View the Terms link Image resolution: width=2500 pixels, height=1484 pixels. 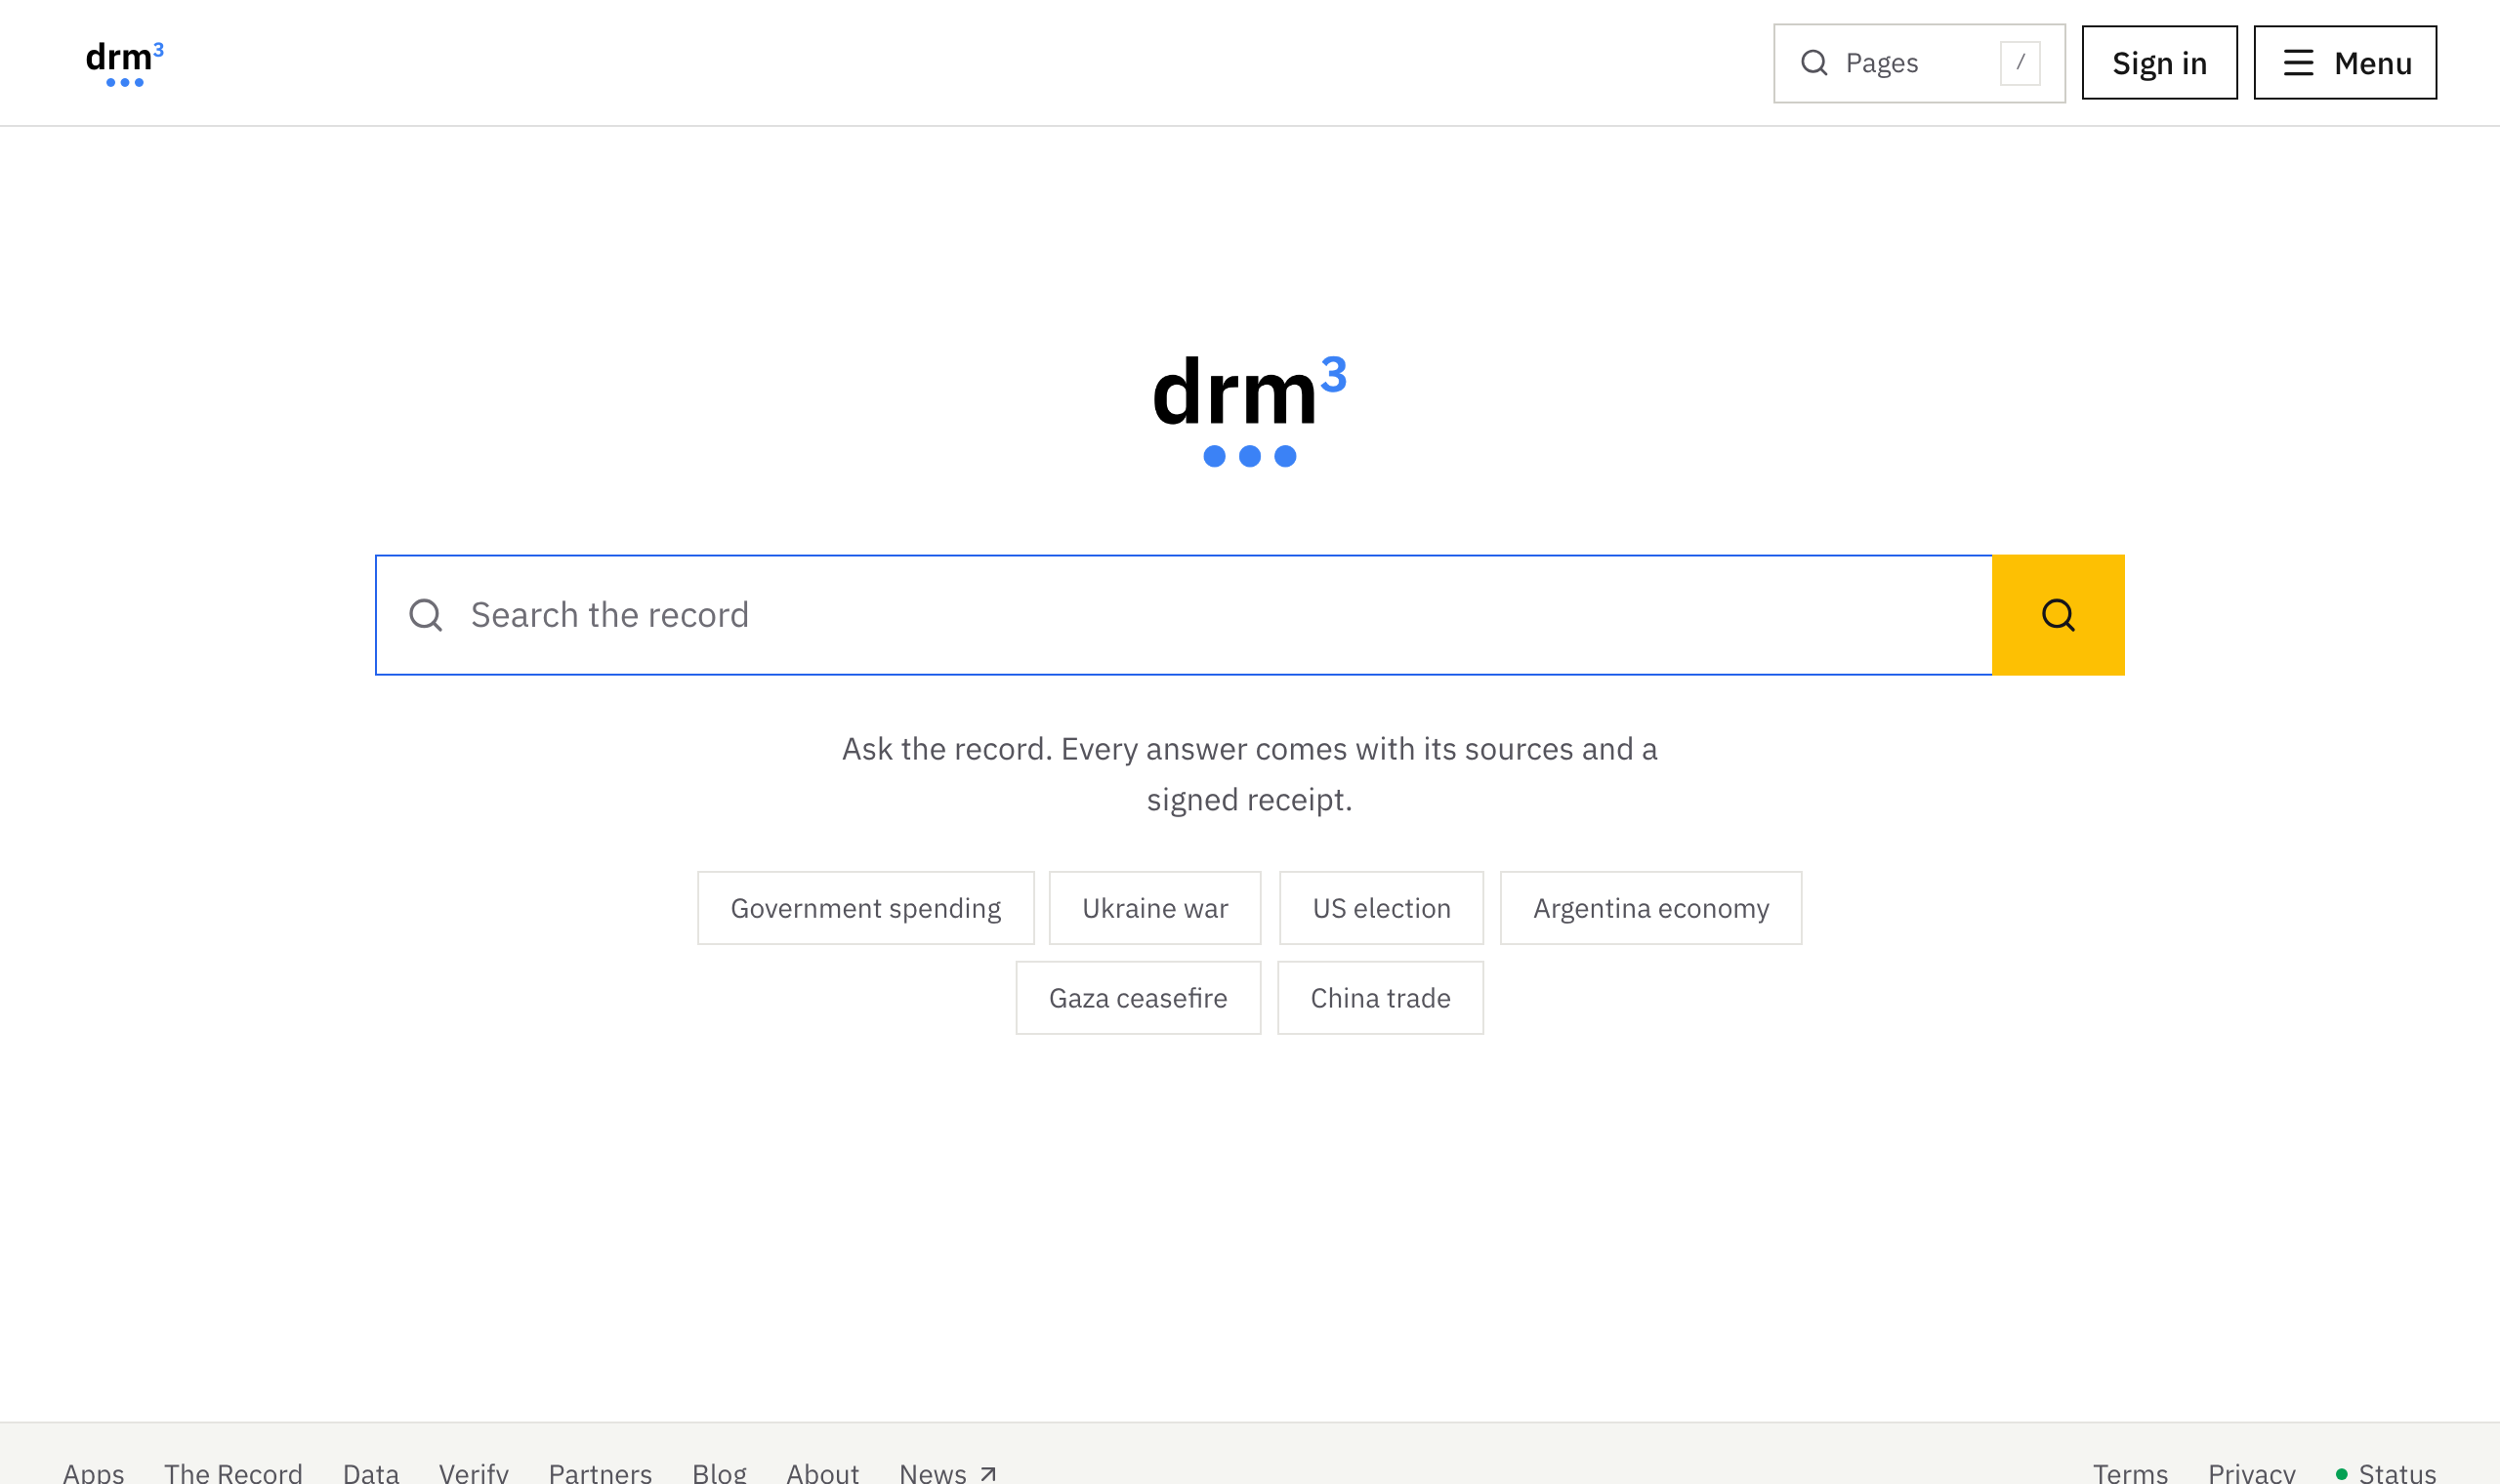coord(2130,1472)
